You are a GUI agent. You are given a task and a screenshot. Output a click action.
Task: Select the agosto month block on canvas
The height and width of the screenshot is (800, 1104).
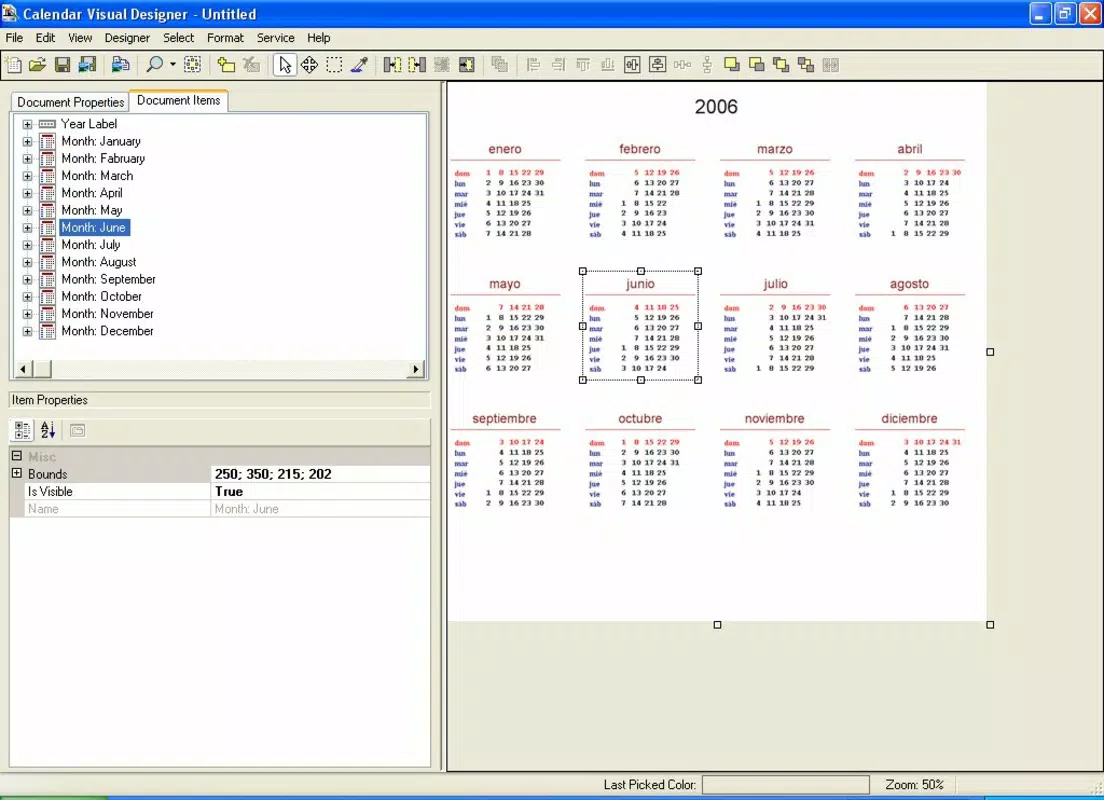(909, 325)
